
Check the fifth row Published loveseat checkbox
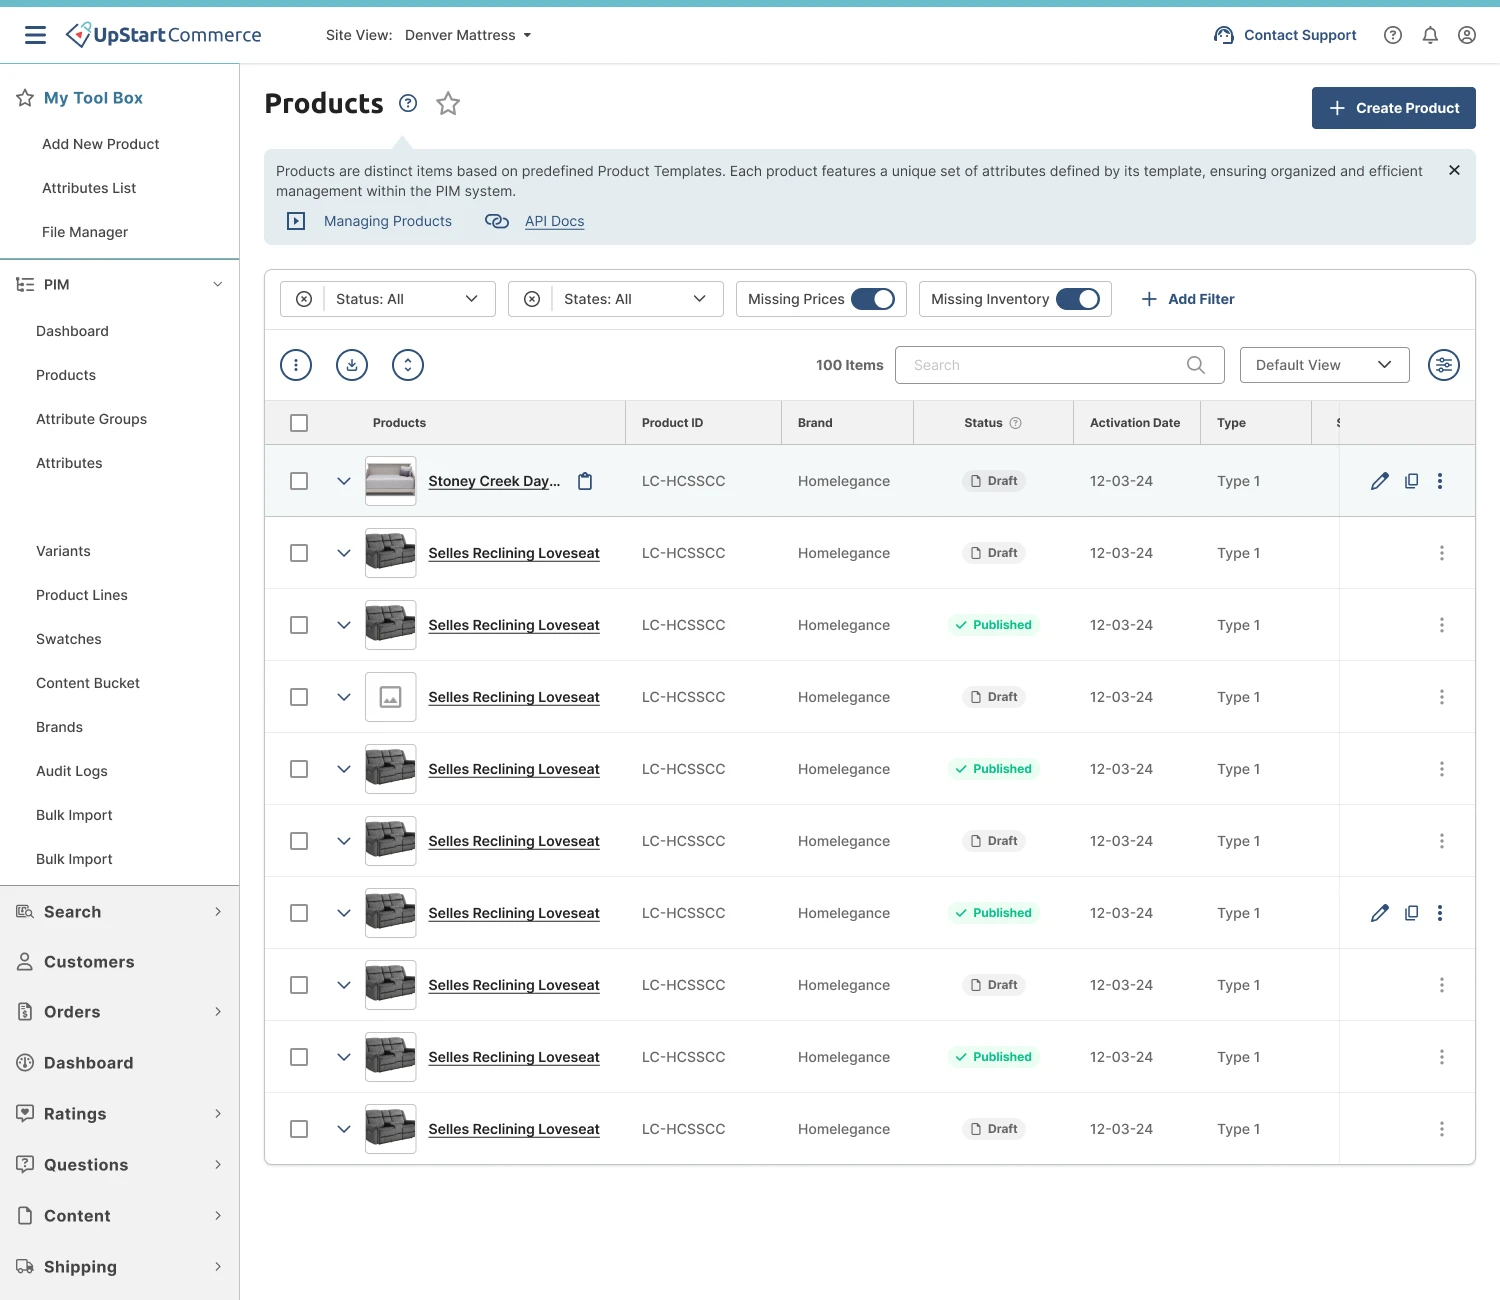299,769
